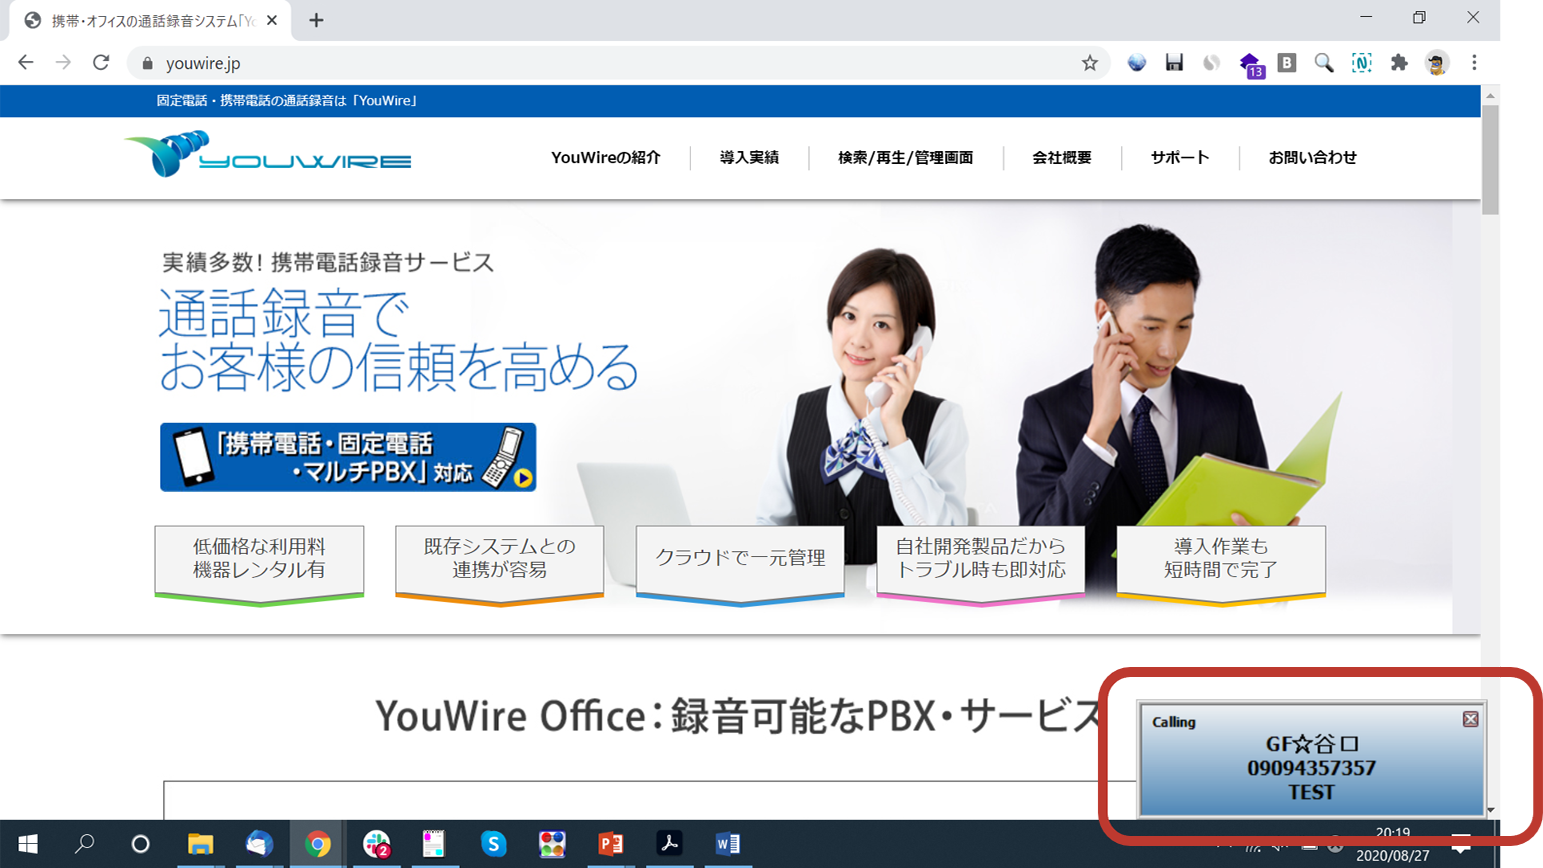1543x868 pixels.
Task: Open the Windows Start menu
Action: (x=28, y=844)
